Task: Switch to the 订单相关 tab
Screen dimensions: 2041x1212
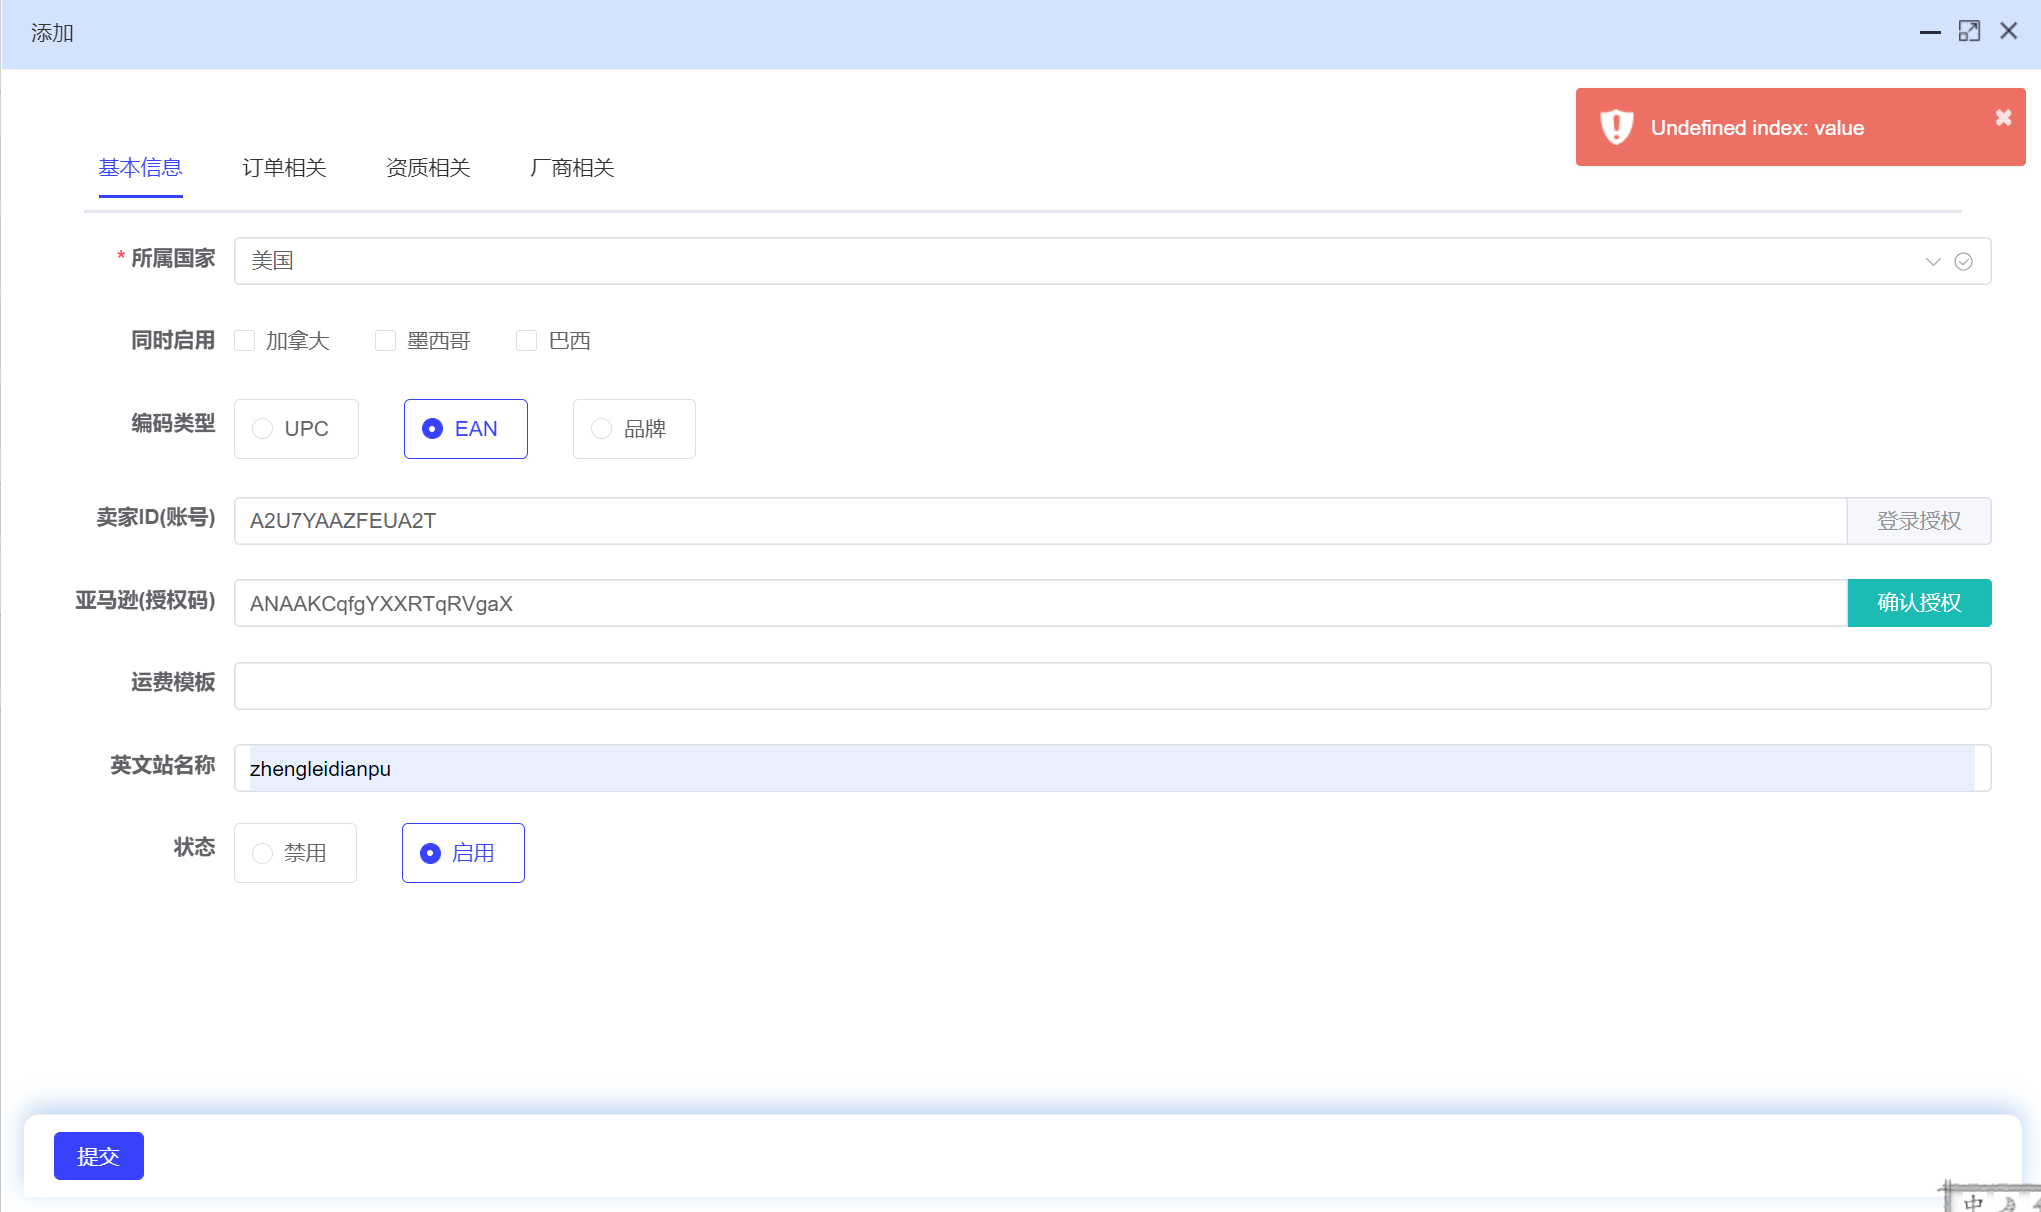Action: pos(284,168)
